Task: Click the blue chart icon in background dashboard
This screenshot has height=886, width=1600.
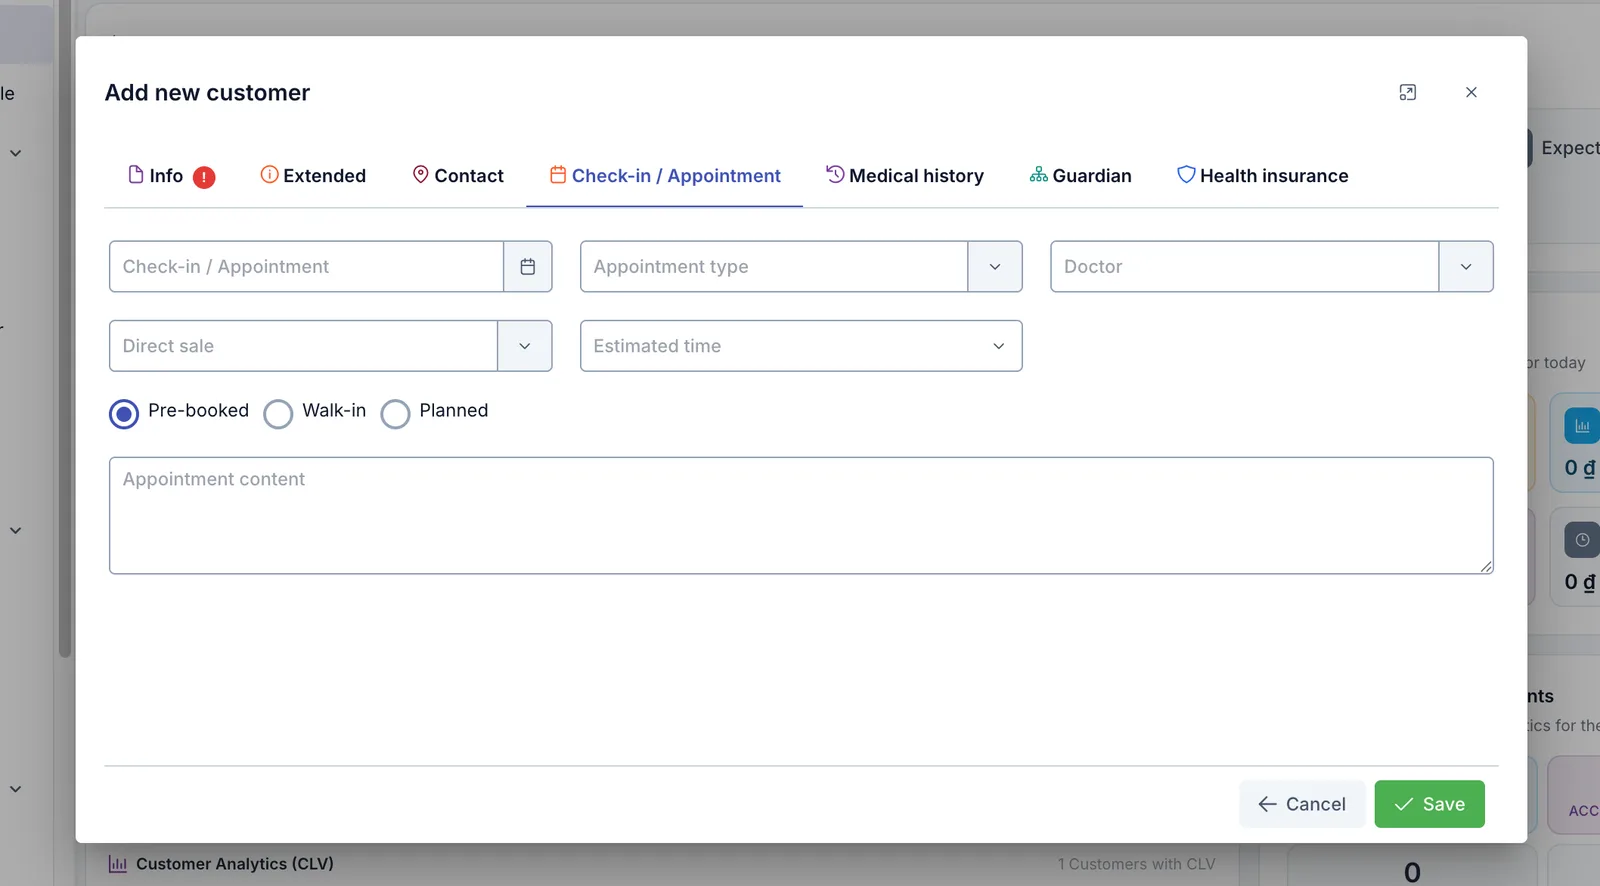Action: 1582,426
